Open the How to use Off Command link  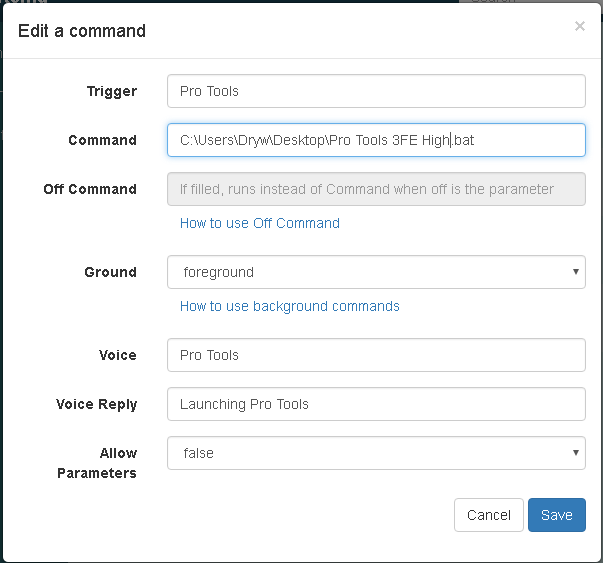click(x=260, y=223)
